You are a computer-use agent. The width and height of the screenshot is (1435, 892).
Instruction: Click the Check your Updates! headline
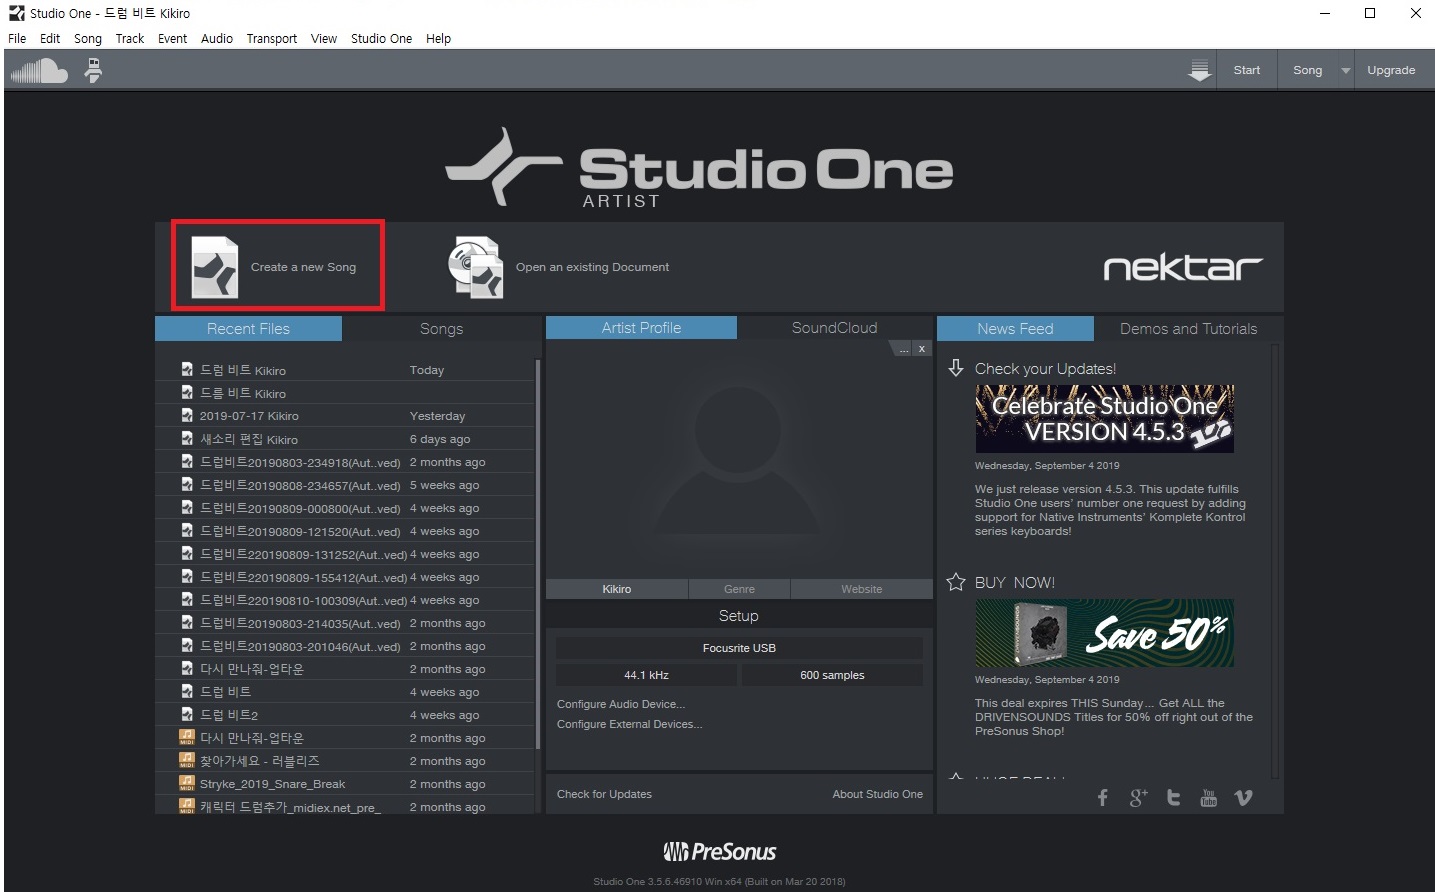tap(1045, 368)
